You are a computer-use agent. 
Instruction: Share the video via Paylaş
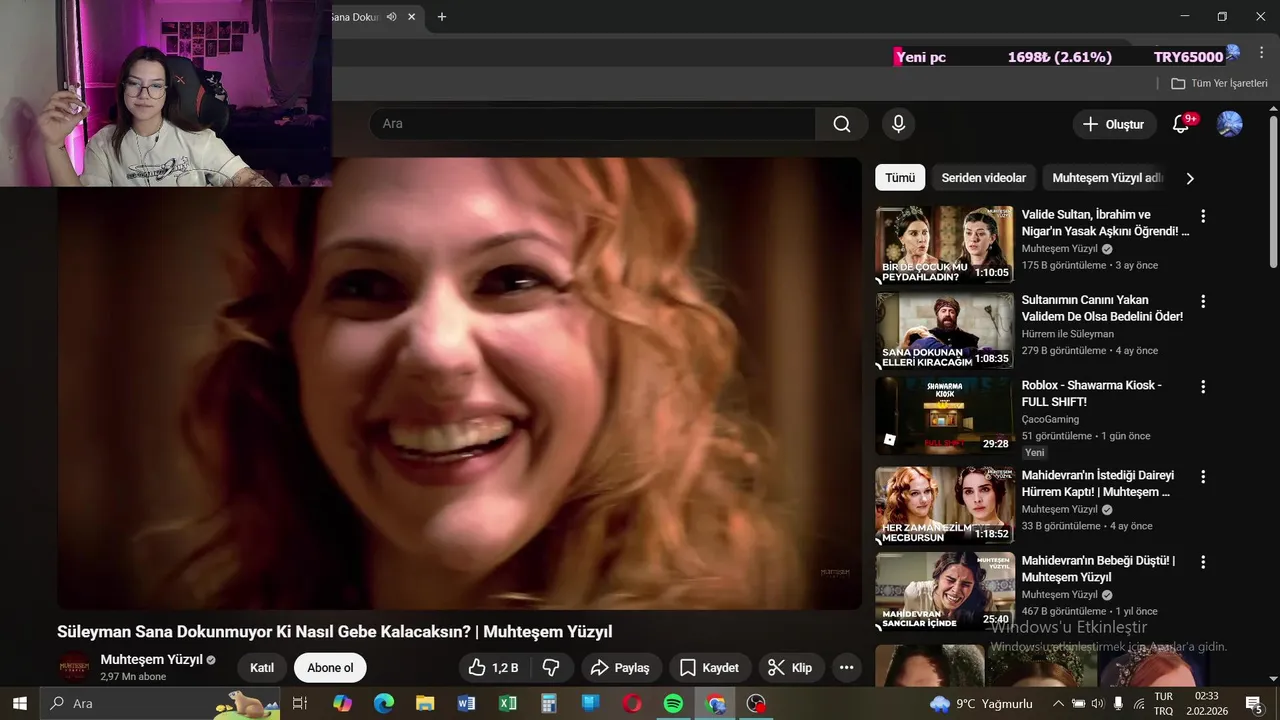(x=620, y=668)
